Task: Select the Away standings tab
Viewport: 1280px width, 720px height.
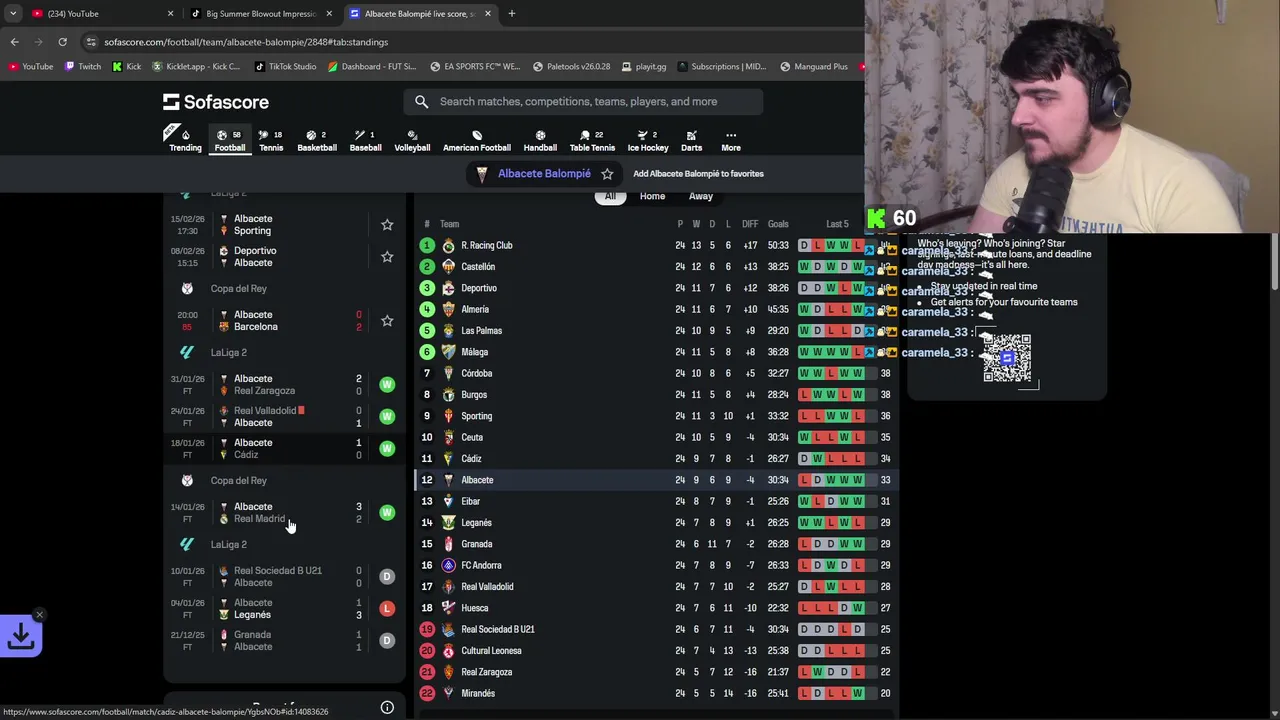Action: (x=701, y=196)
